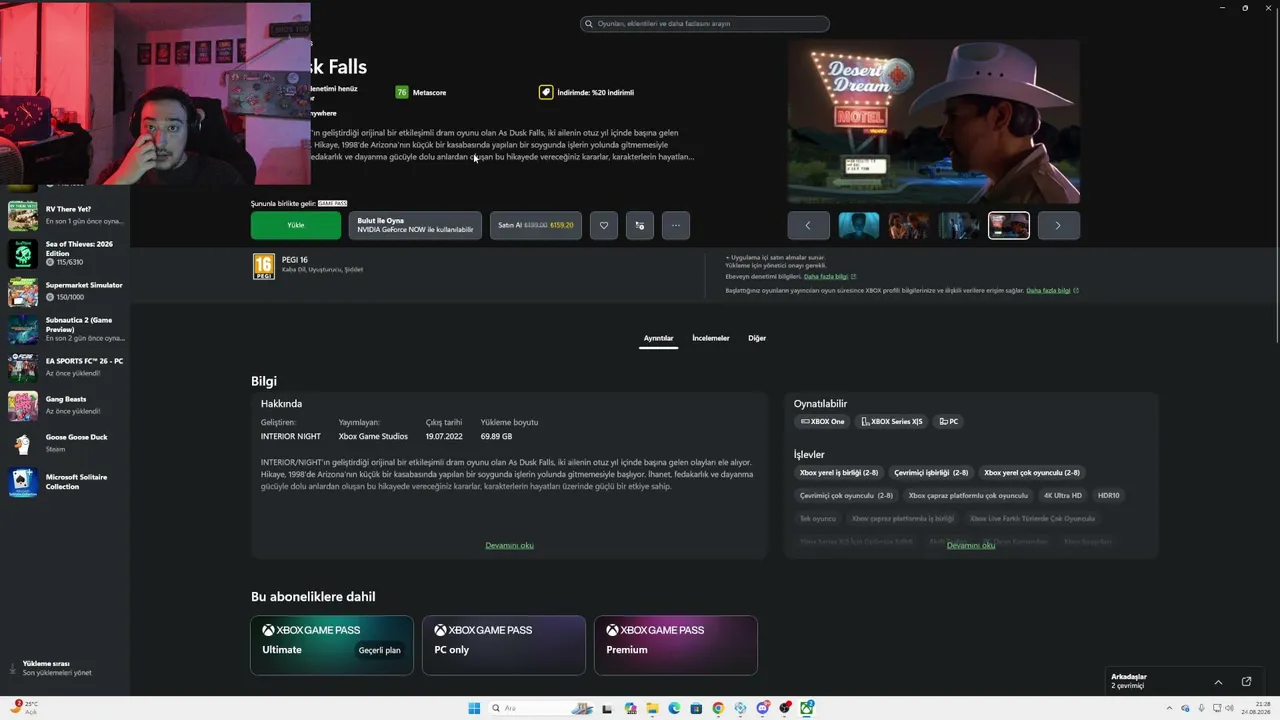Viewport: 1280px width, 720px height.
Task: Go to the previous screenshot arrow
Action: pyautogui.click(x=808, y=225)
